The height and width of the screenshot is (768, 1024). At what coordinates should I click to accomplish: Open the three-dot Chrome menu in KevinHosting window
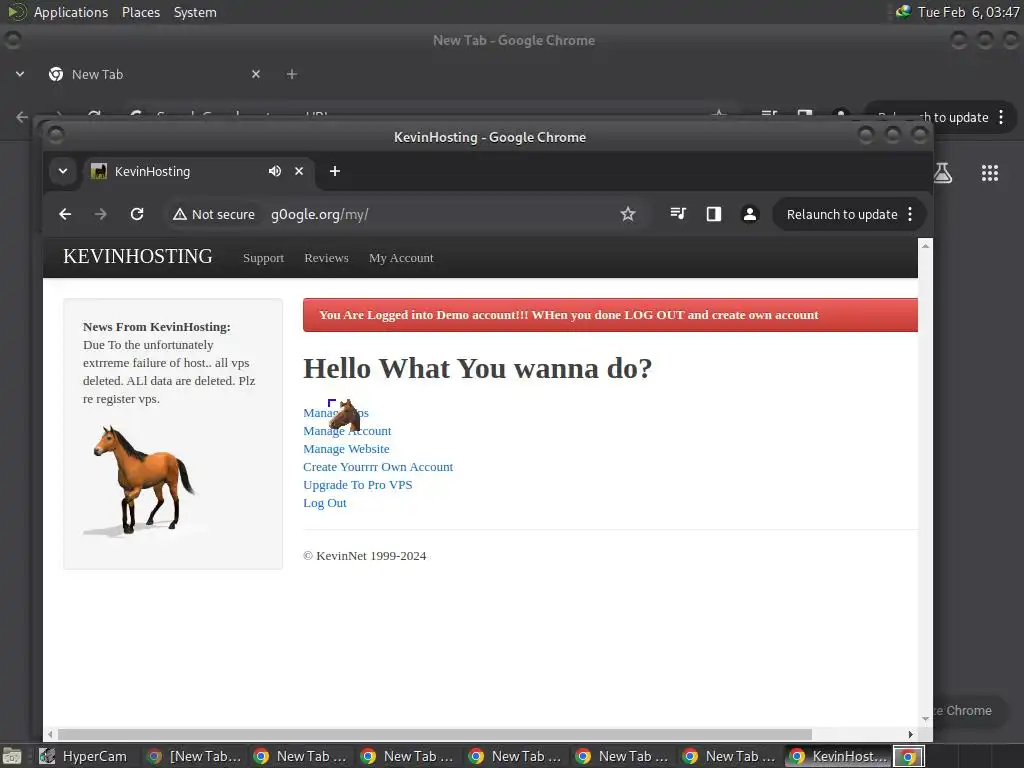coord(910,214)
